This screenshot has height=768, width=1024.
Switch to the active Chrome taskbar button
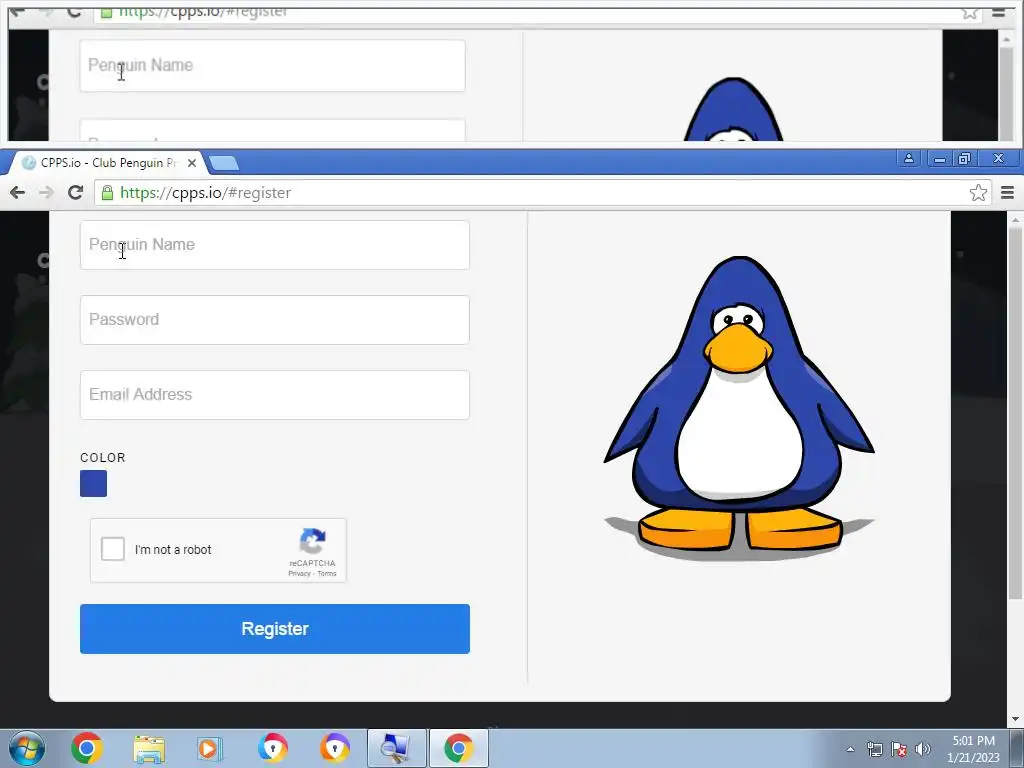point(458,748)
